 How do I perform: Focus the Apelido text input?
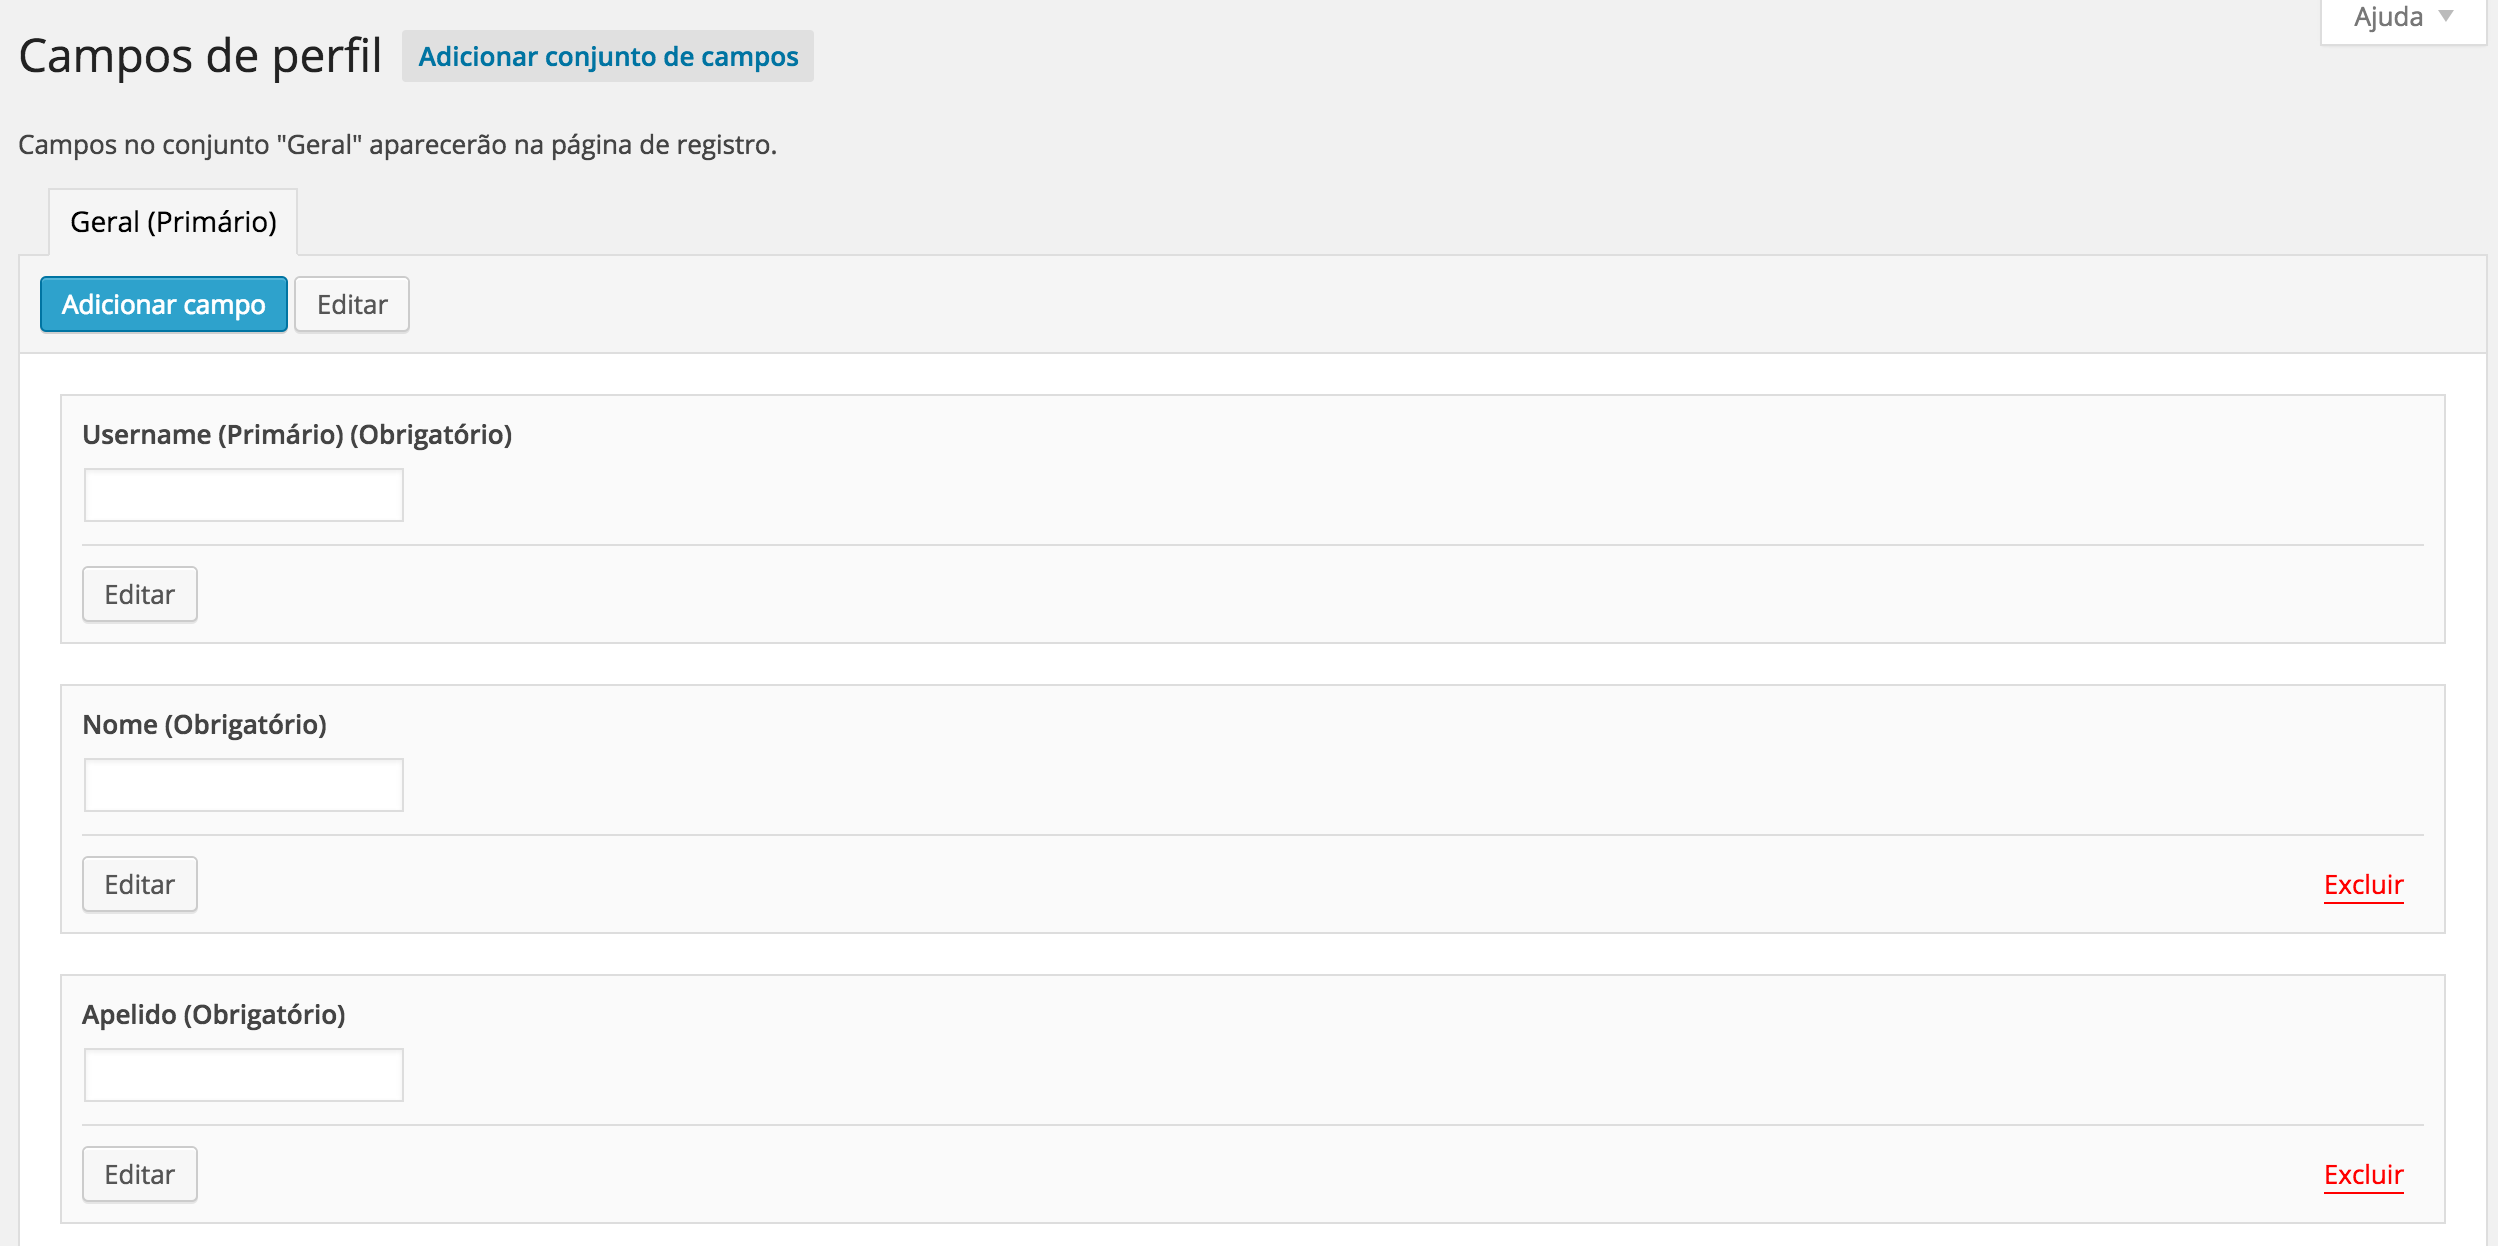pos(244,1075)
